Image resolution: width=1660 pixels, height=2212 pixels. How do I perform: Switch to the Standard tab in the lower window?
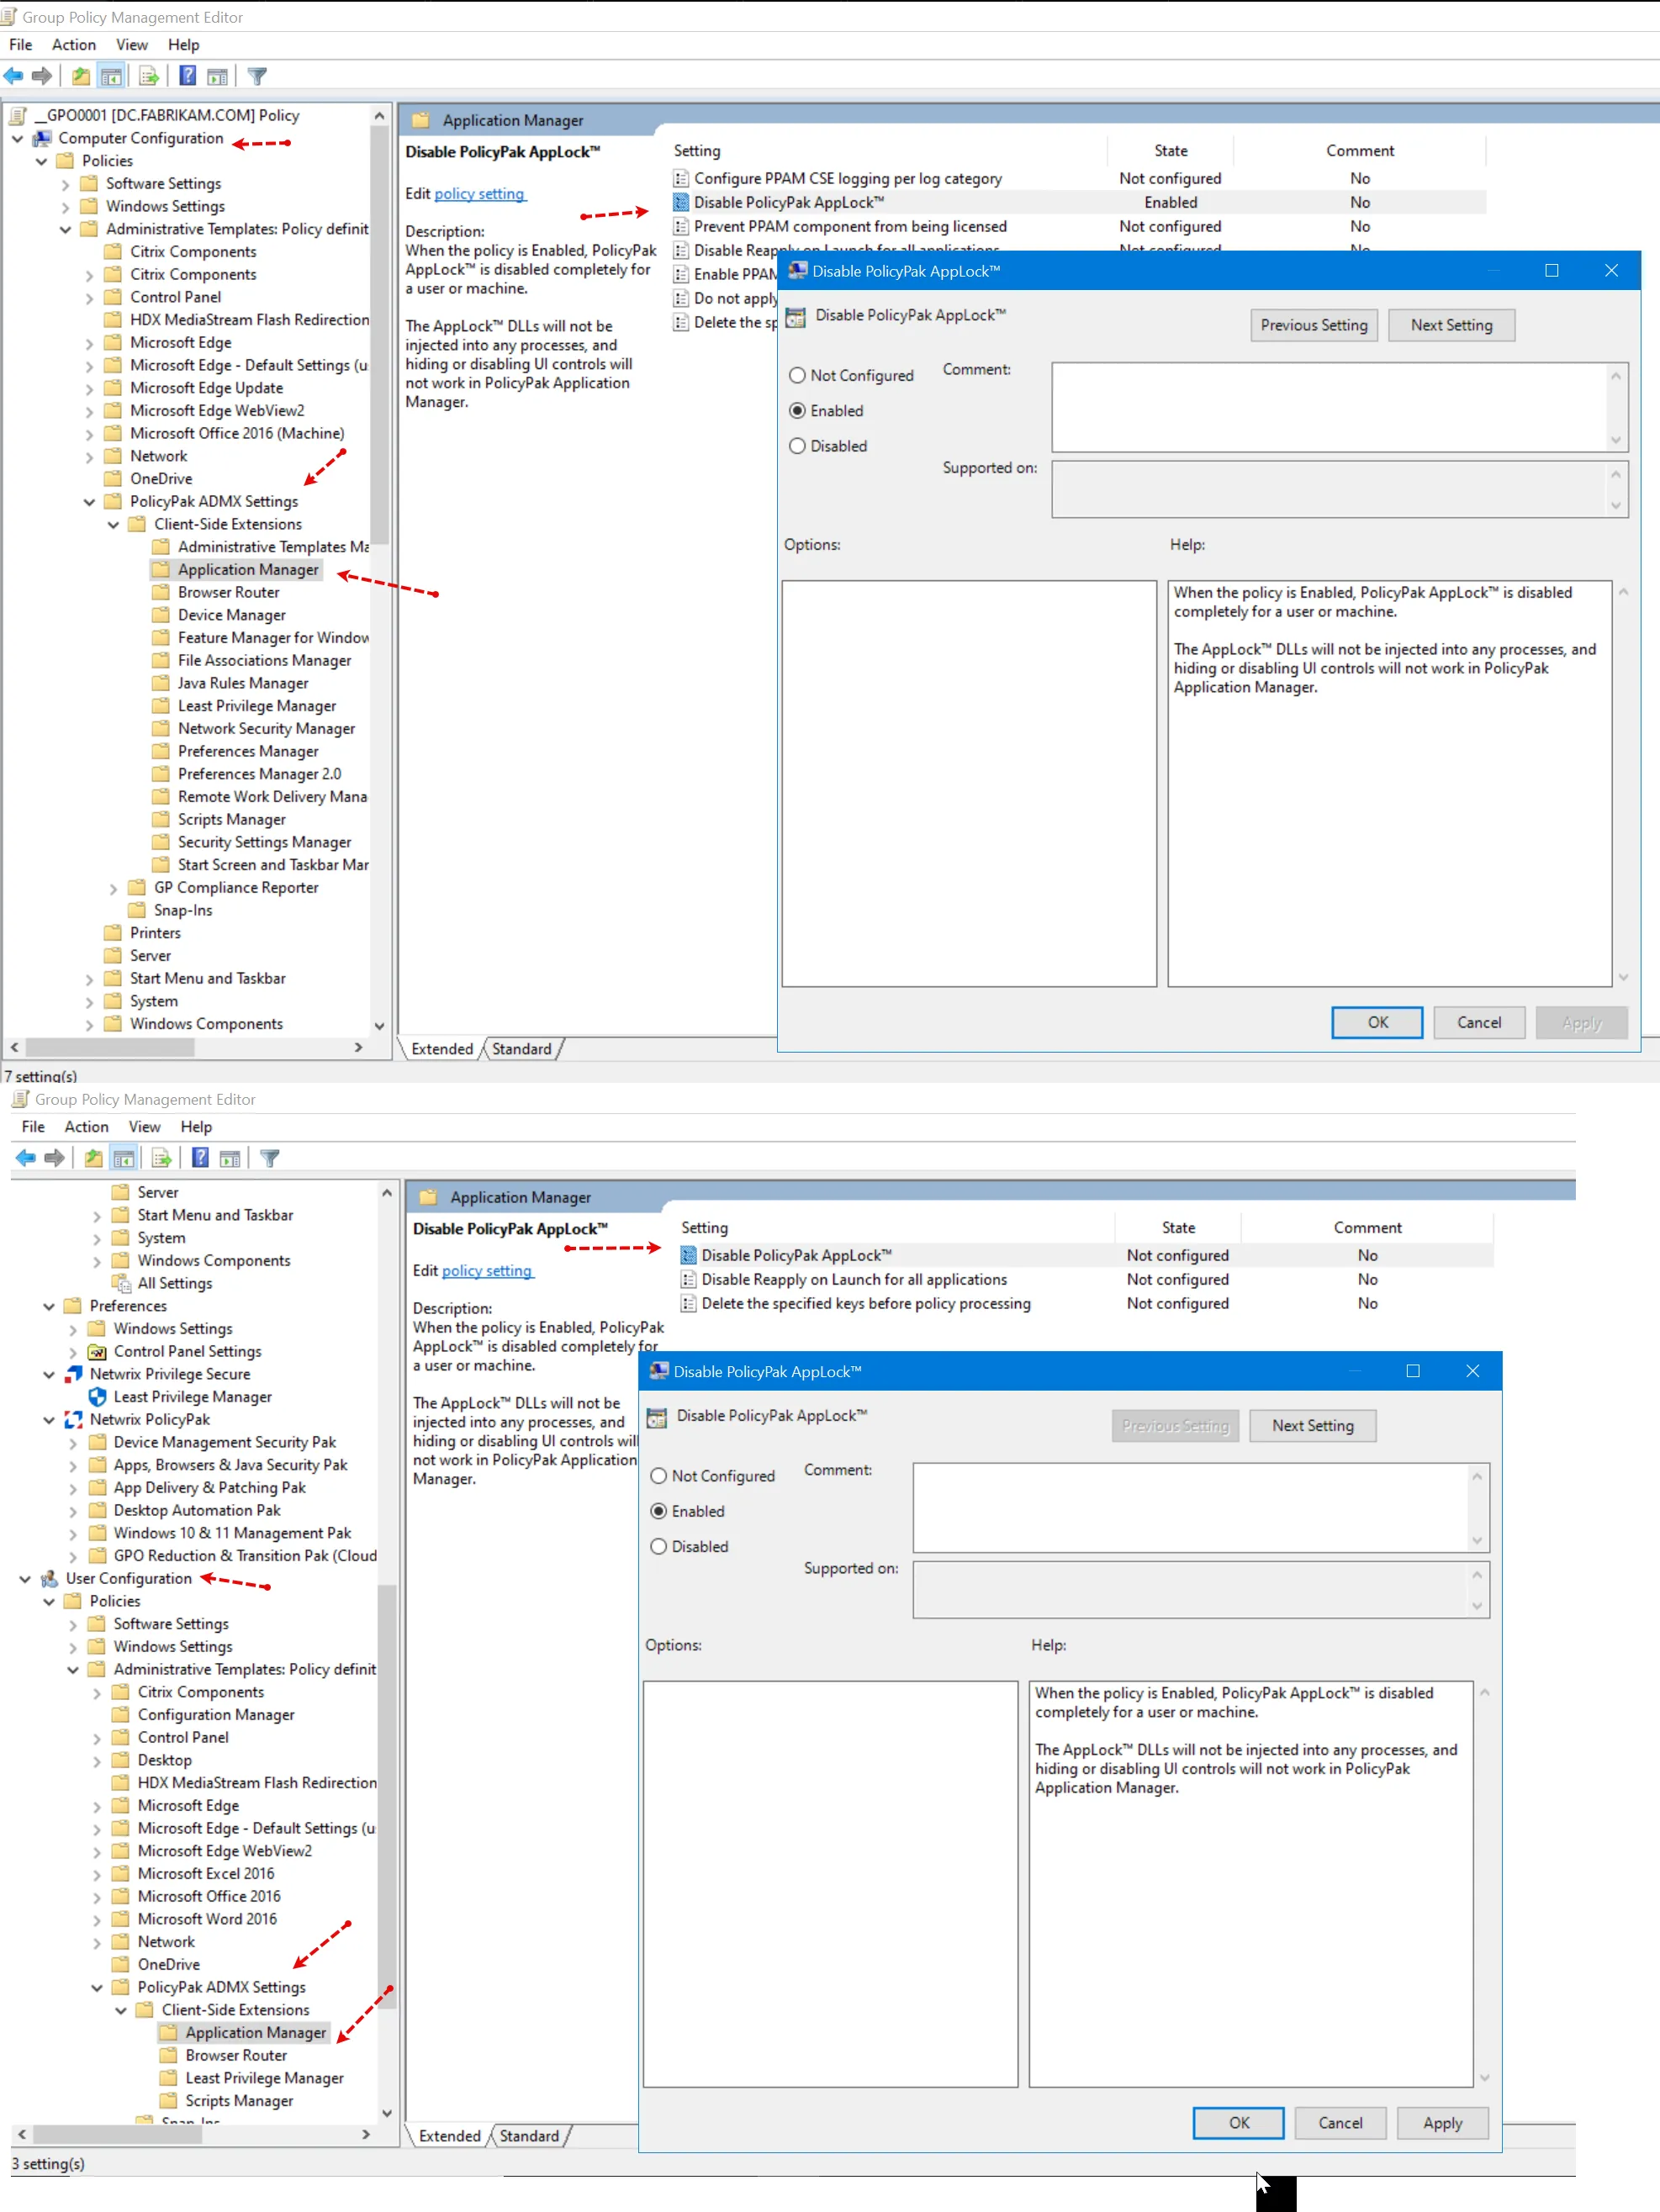[529, 2136]
